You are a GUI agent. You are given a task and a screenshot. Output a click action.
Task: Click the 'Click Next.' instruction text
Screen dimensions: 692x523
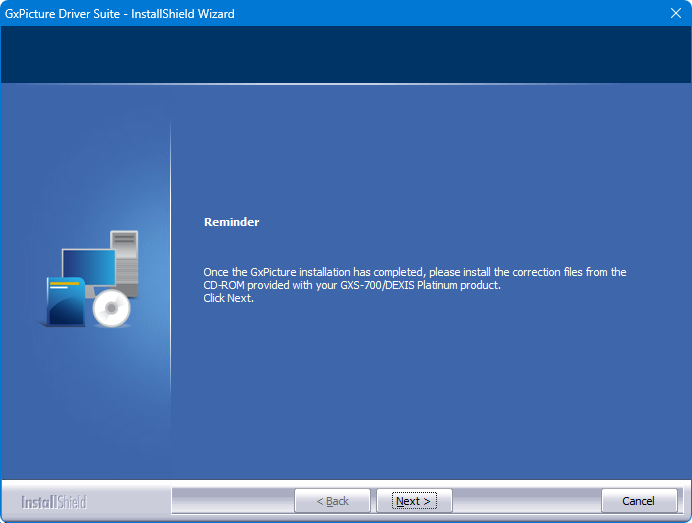point(228,298)
